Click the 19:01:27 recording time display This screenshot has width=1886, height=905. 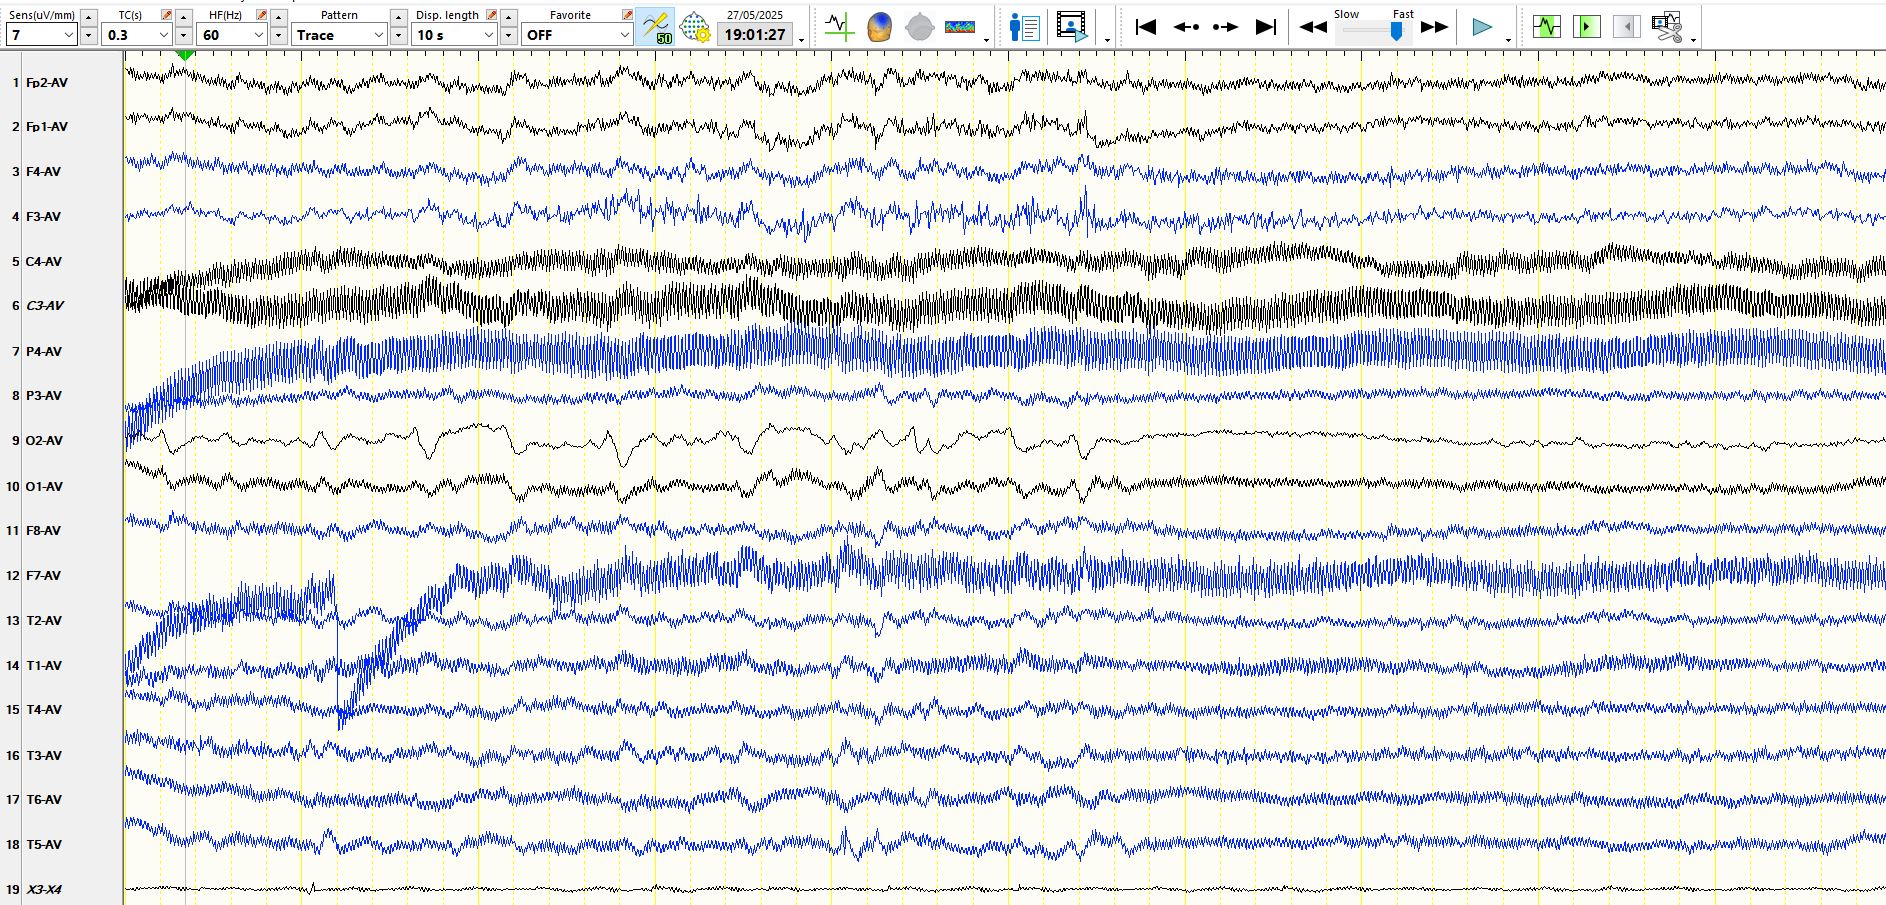pos(755,35)
